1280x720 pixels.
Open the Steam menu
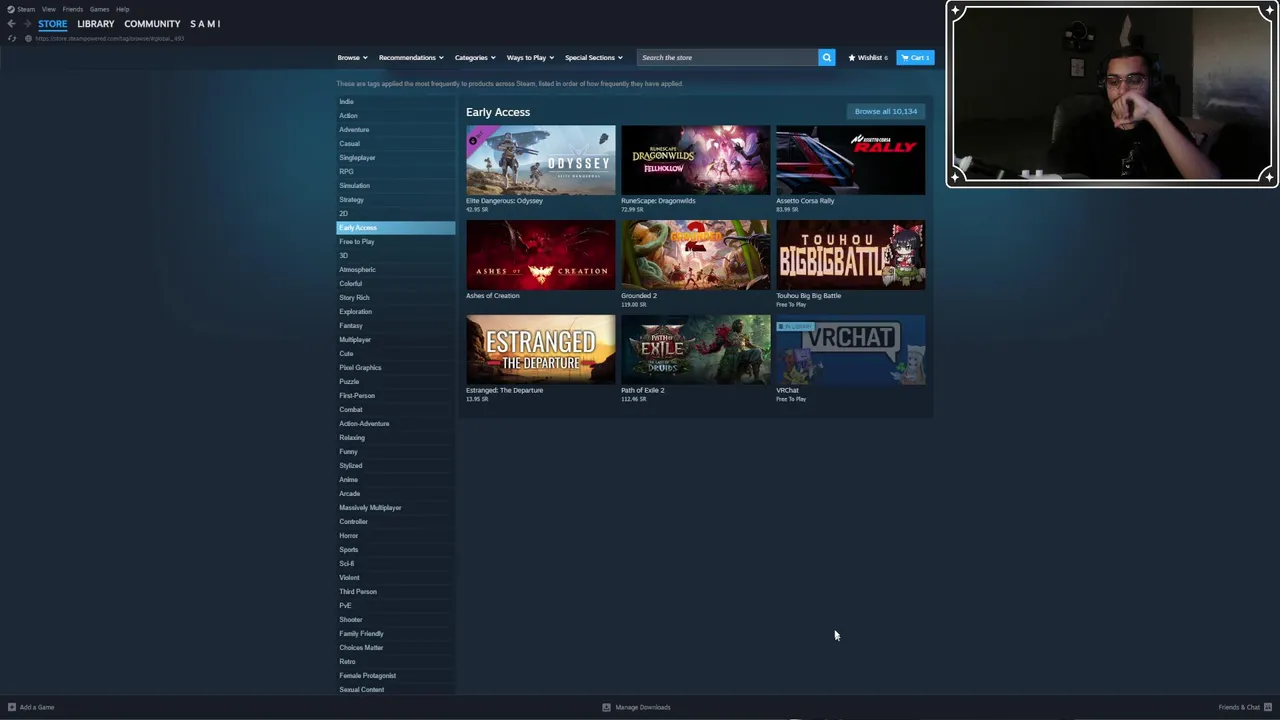pyautogui.click(x=26, y=9)
